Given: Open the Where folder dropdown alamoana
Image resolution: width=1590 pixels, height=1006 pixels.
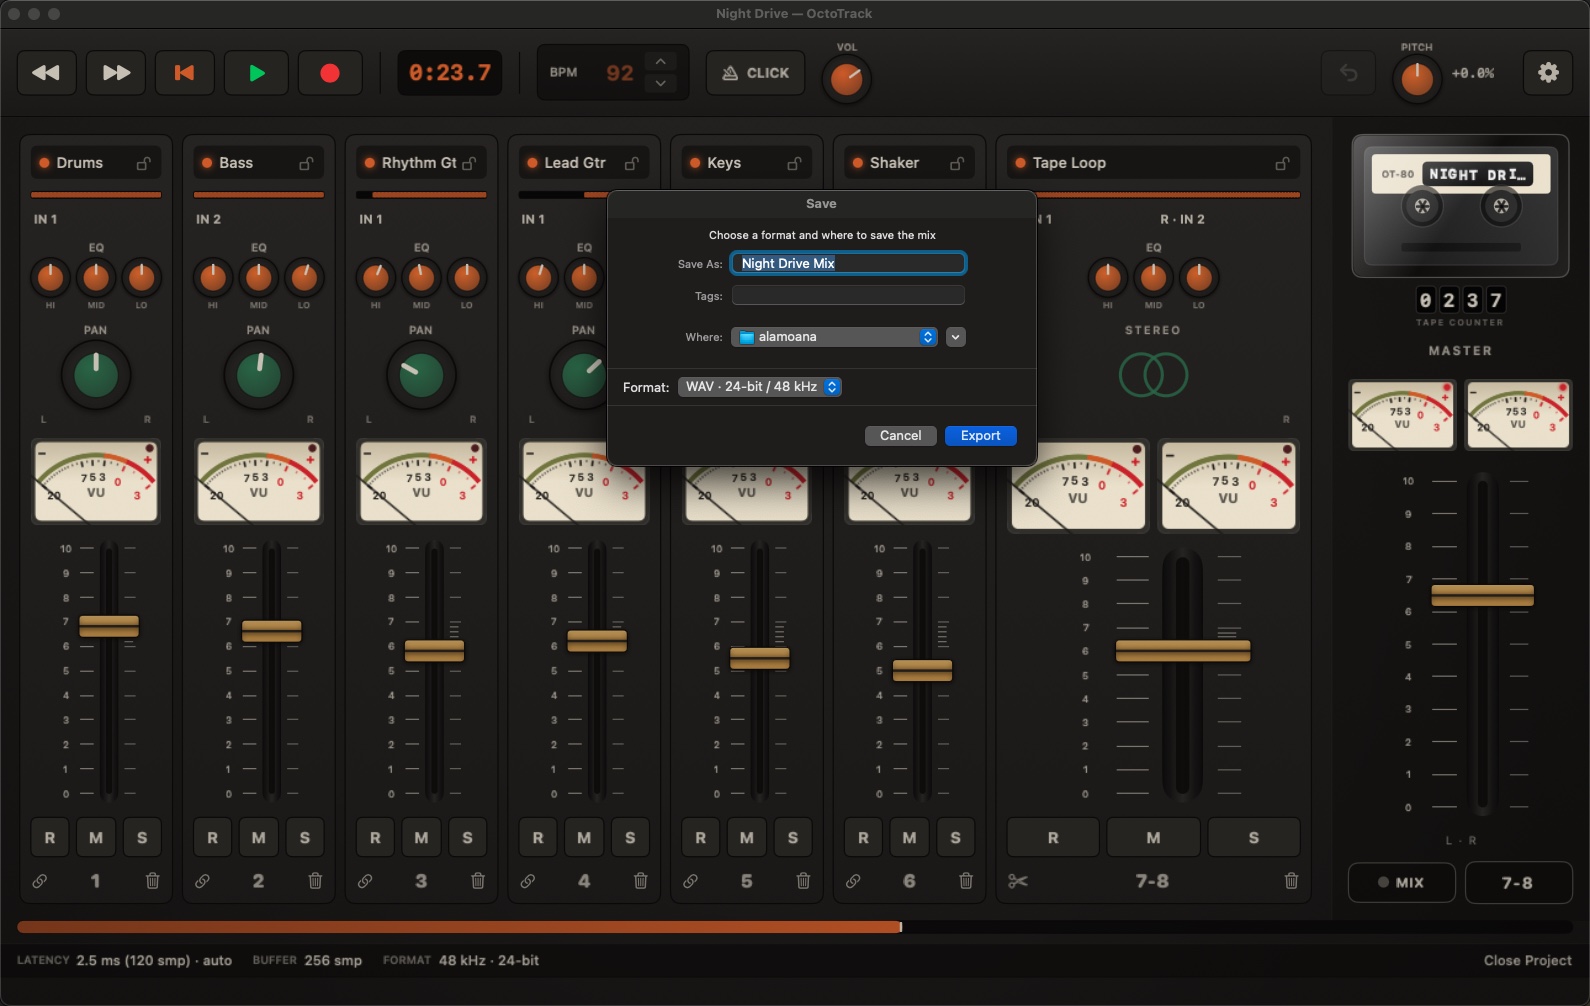Looking at the screenshot, I should coord(834,337).
